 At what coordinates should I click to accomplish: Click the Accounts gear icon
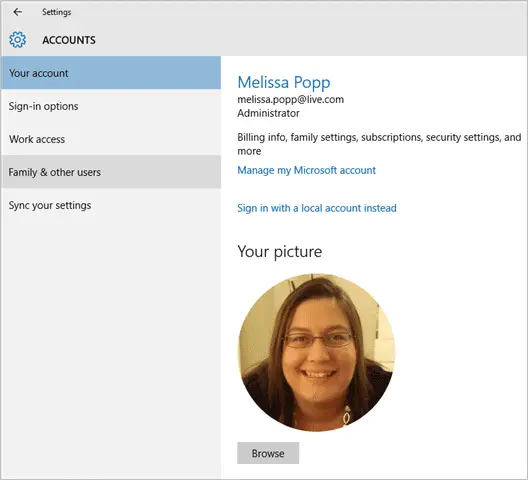(18, 40)
